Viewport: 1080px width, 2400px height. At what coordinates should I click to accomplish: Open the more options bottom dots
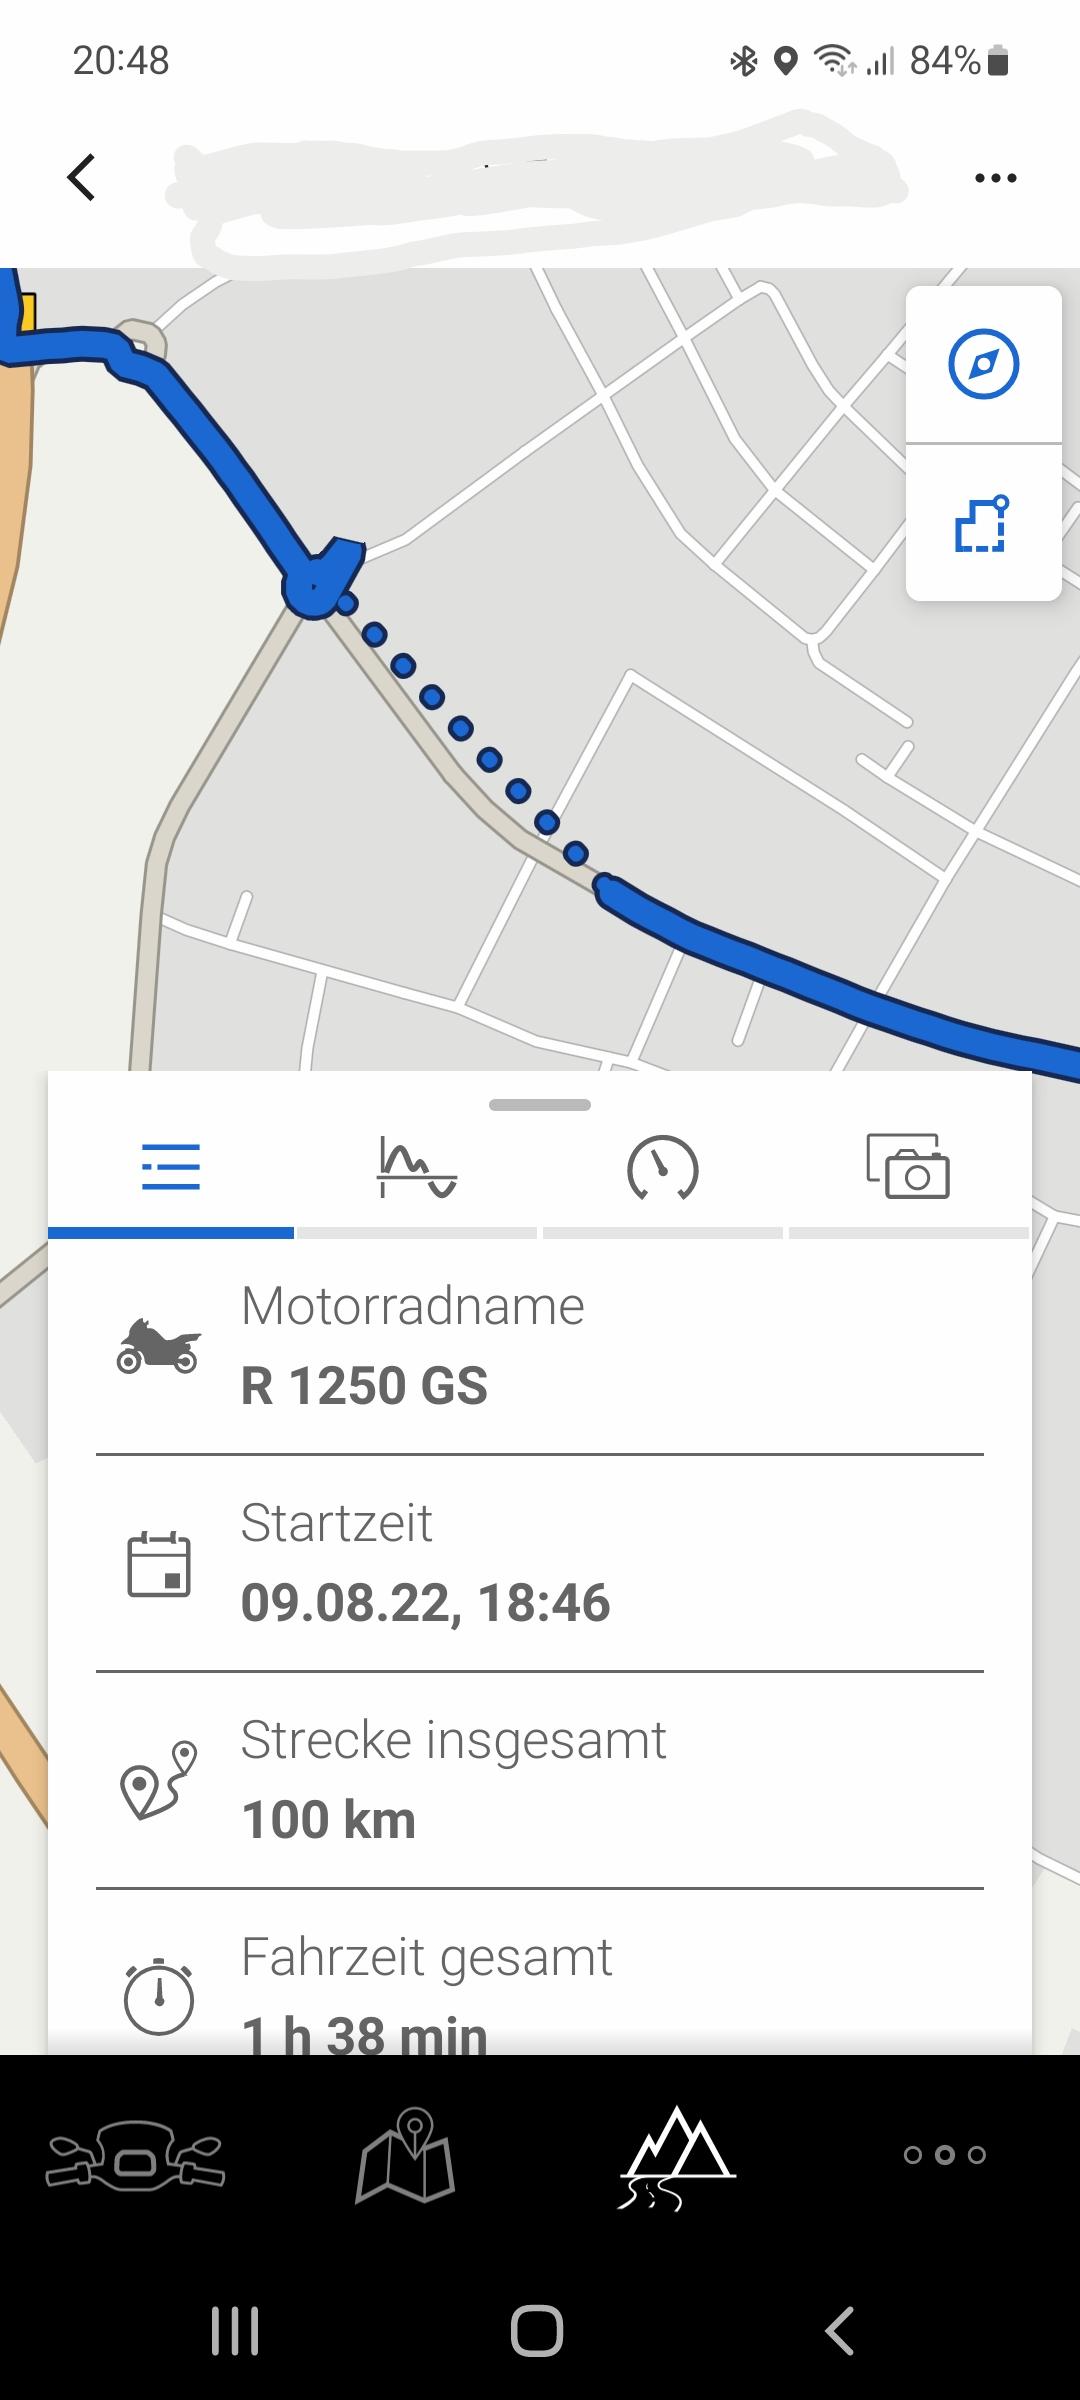point(945,2155)
